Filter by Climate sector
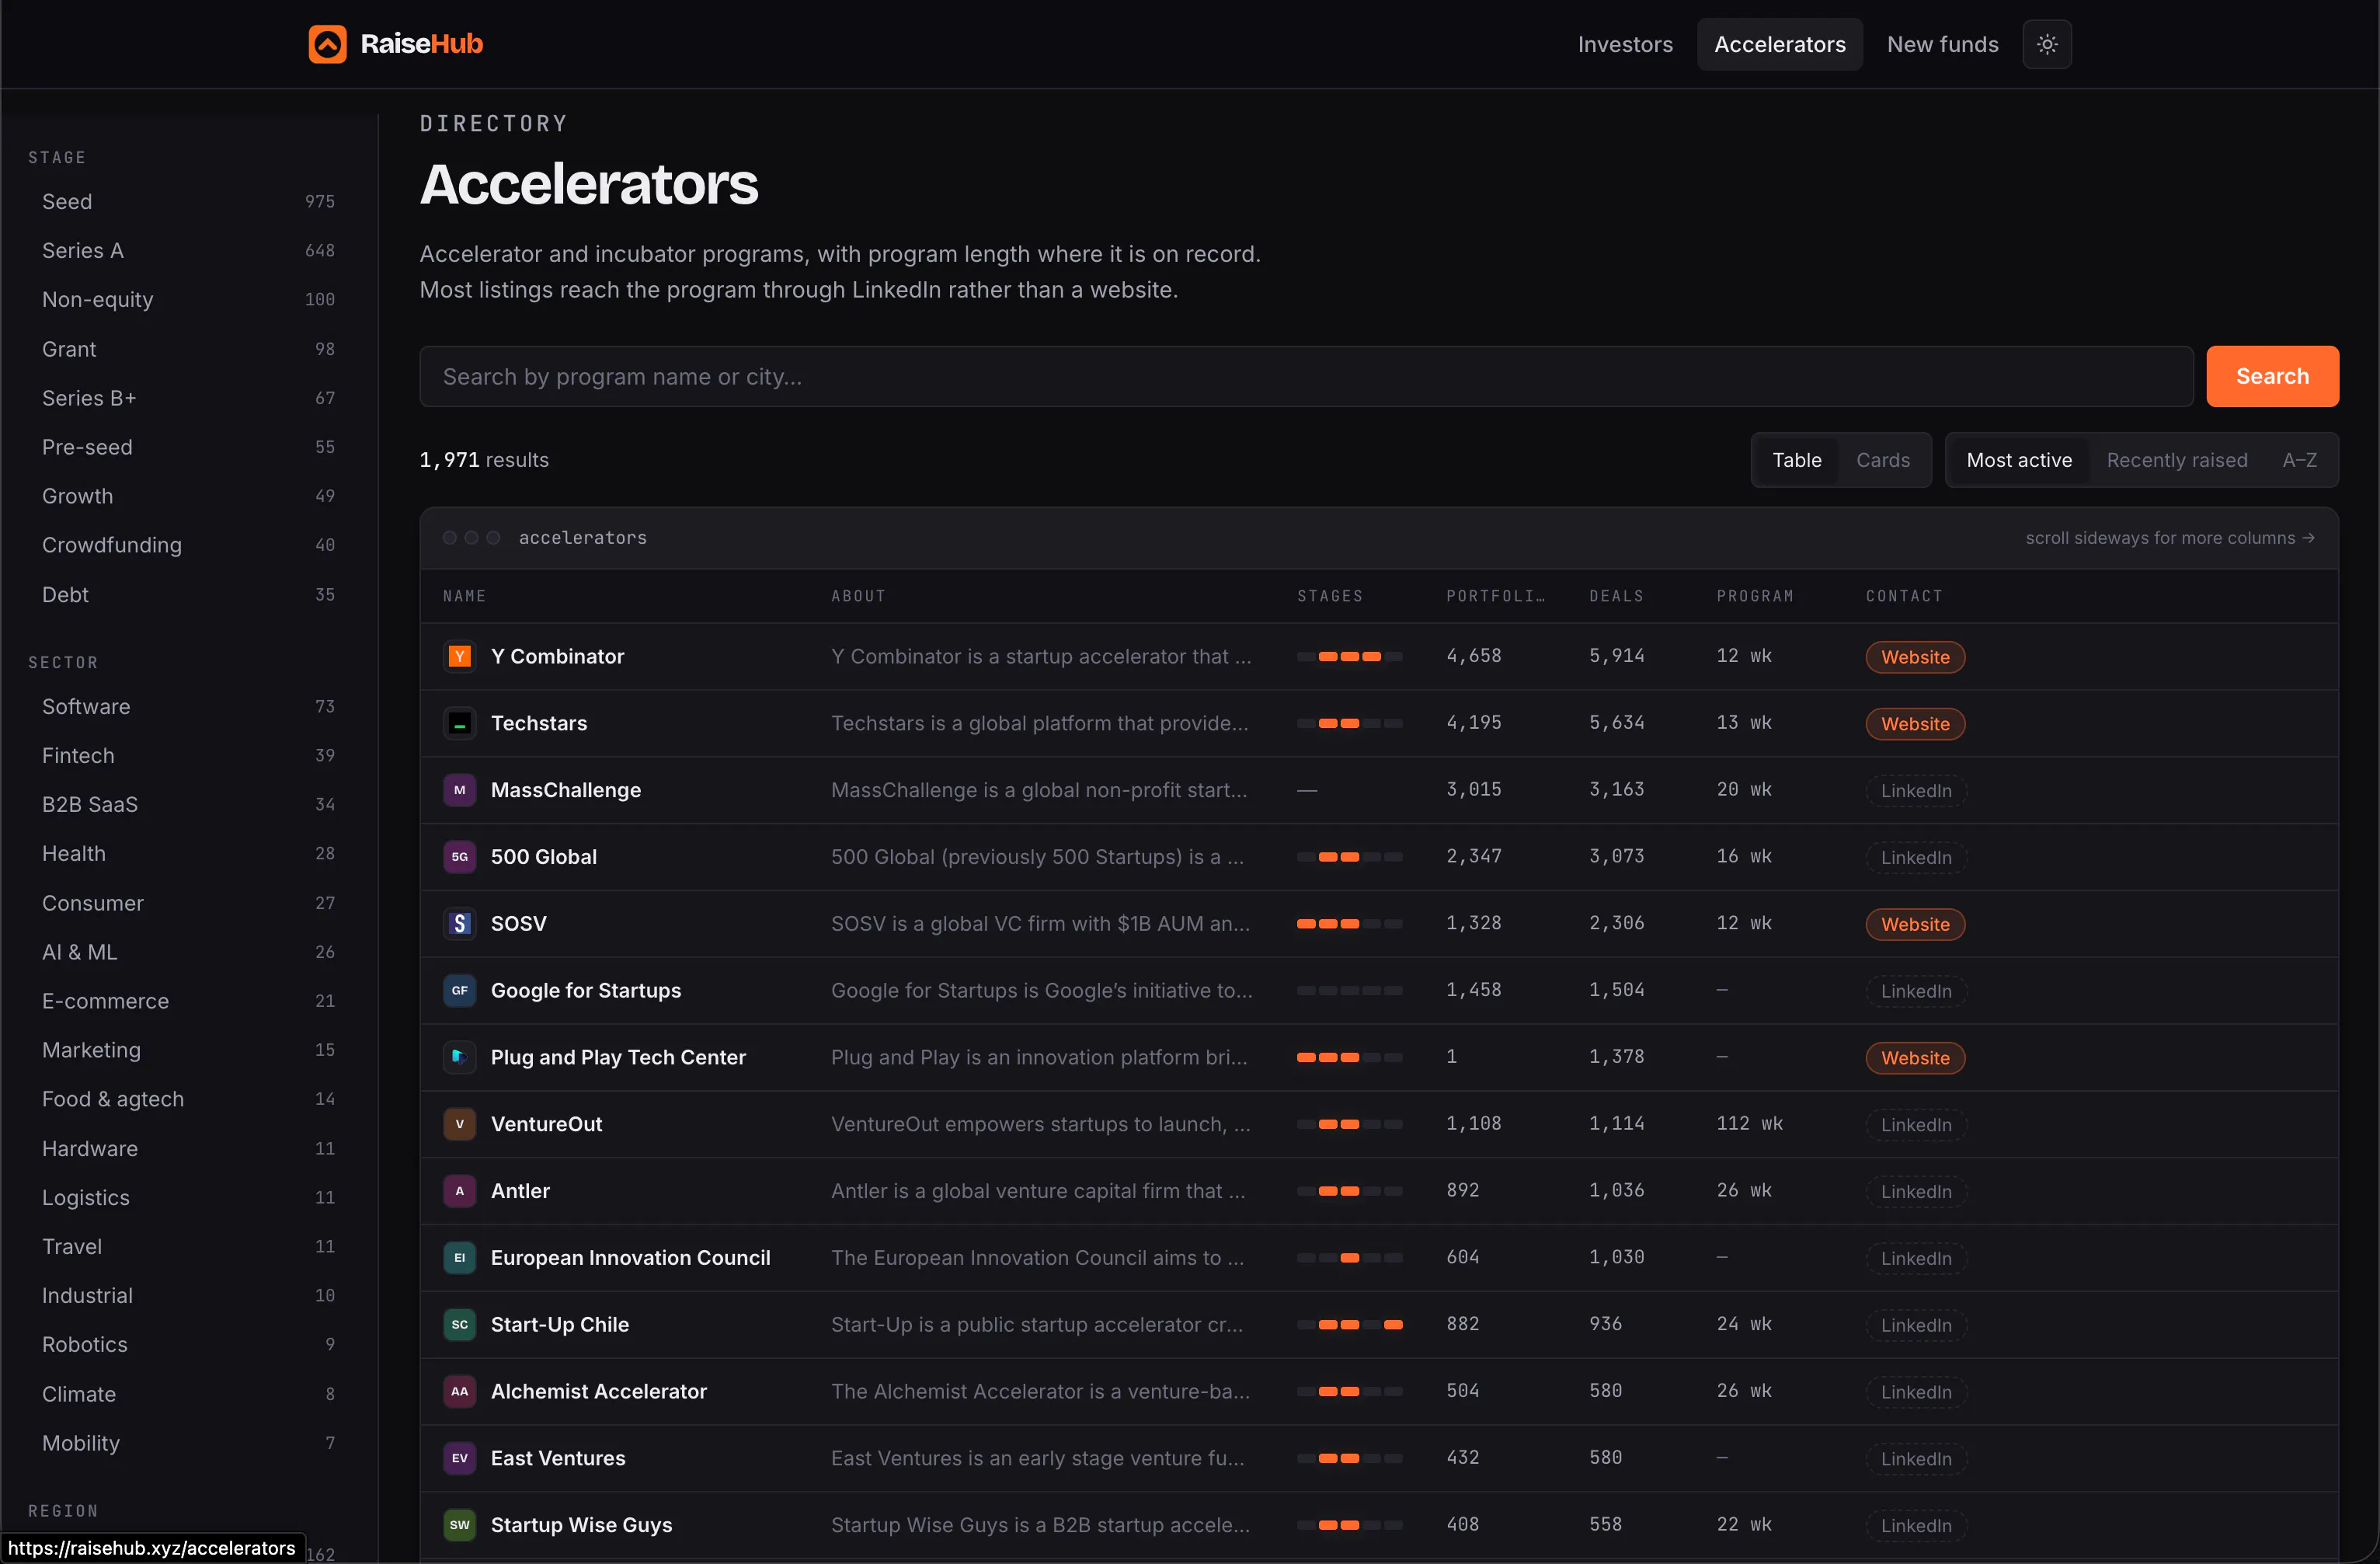The height and width of the screenshot is (1564, 2380). [188, 1394]
